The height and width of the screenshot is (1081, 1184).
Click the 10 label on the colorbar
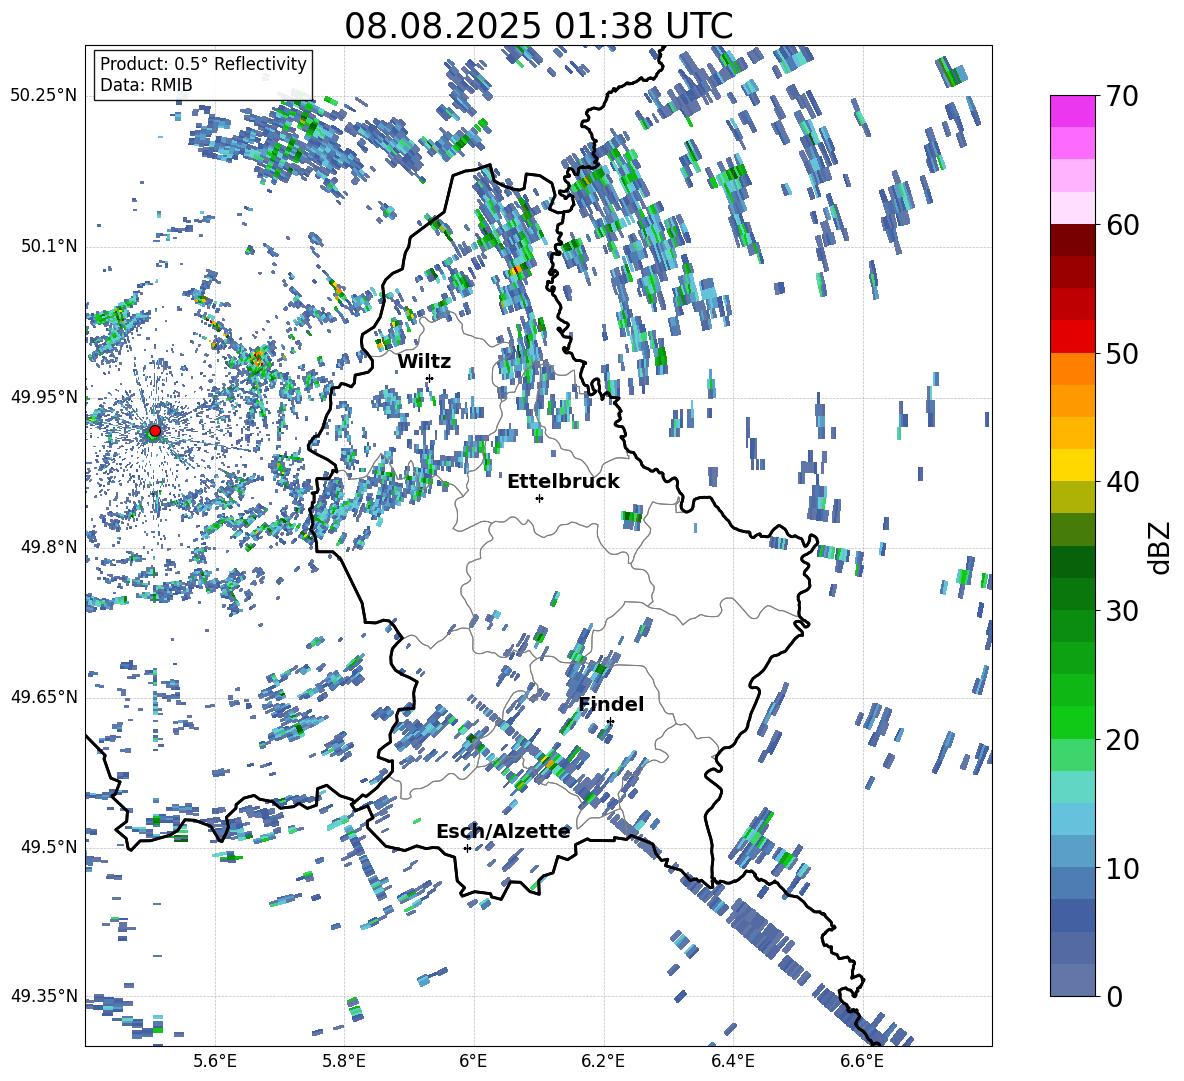click(x=1121, y=869)
